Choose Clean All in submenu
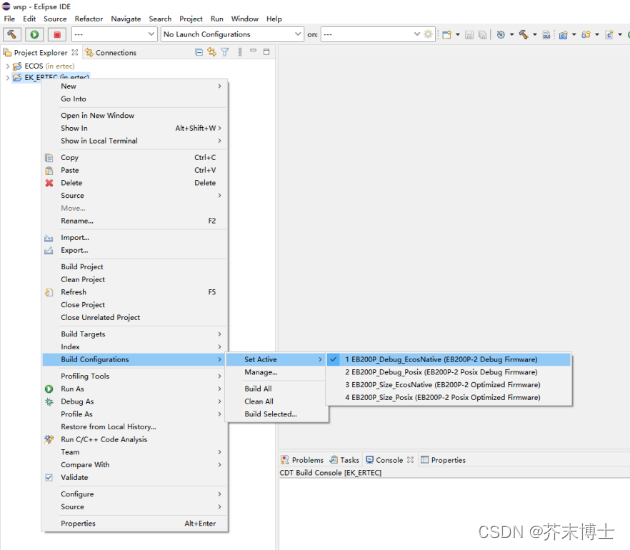This screenshot has width=630, height=550. [x=276, y=401]
